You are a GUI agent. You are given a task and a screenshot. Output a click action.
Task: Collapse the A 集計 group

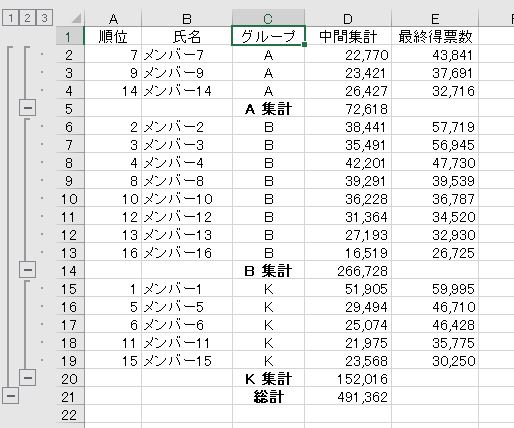[27, 108]
